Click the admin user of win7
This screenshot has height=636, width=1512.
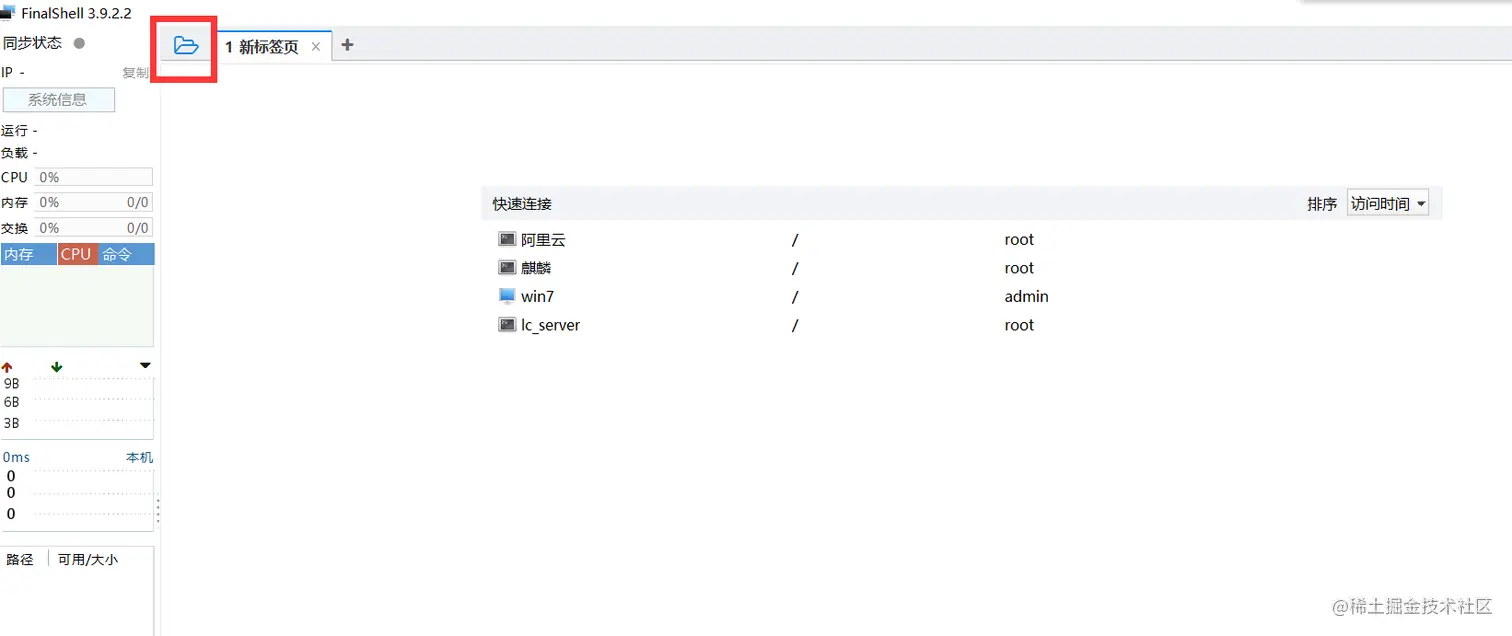click(x=1027, y=296)
